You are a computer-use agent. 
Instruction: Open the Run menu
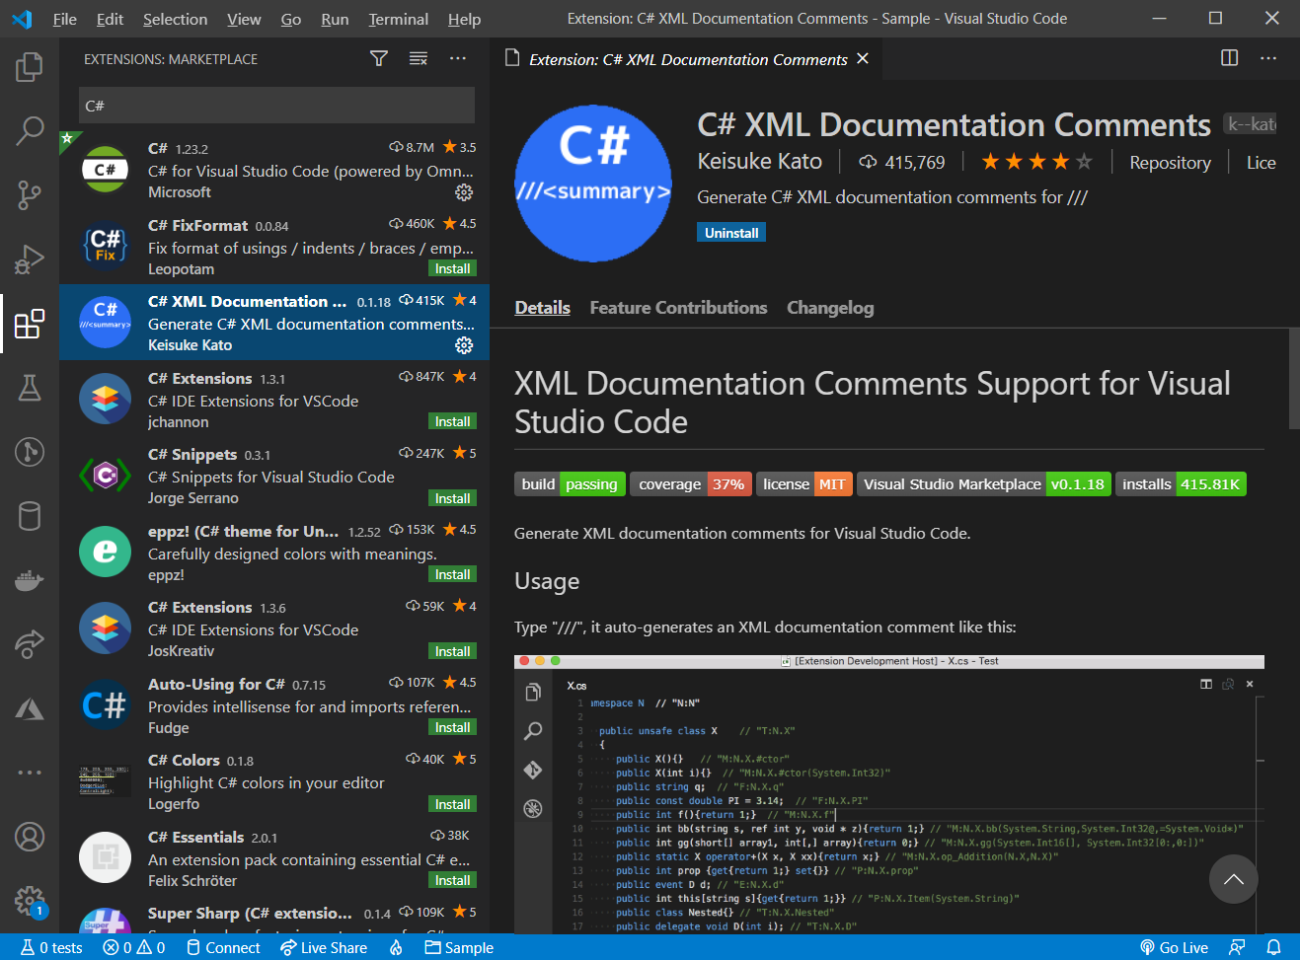click(335, 19)
